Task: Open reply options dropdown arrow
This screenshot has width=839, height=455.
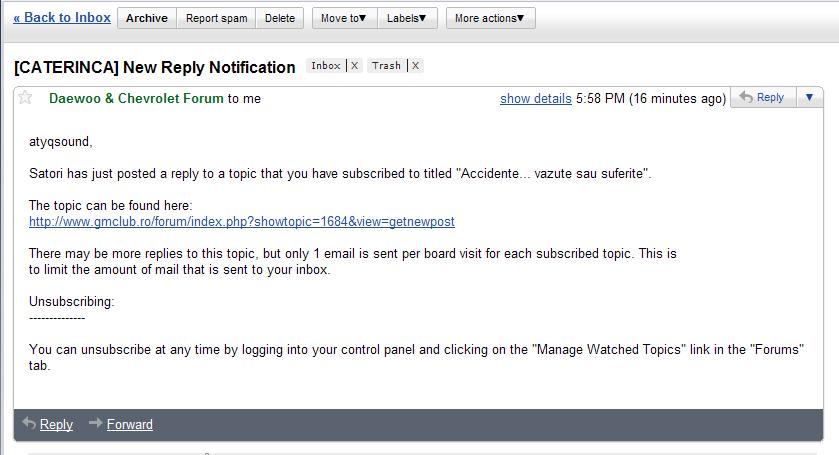Action: tap(810, 97)
